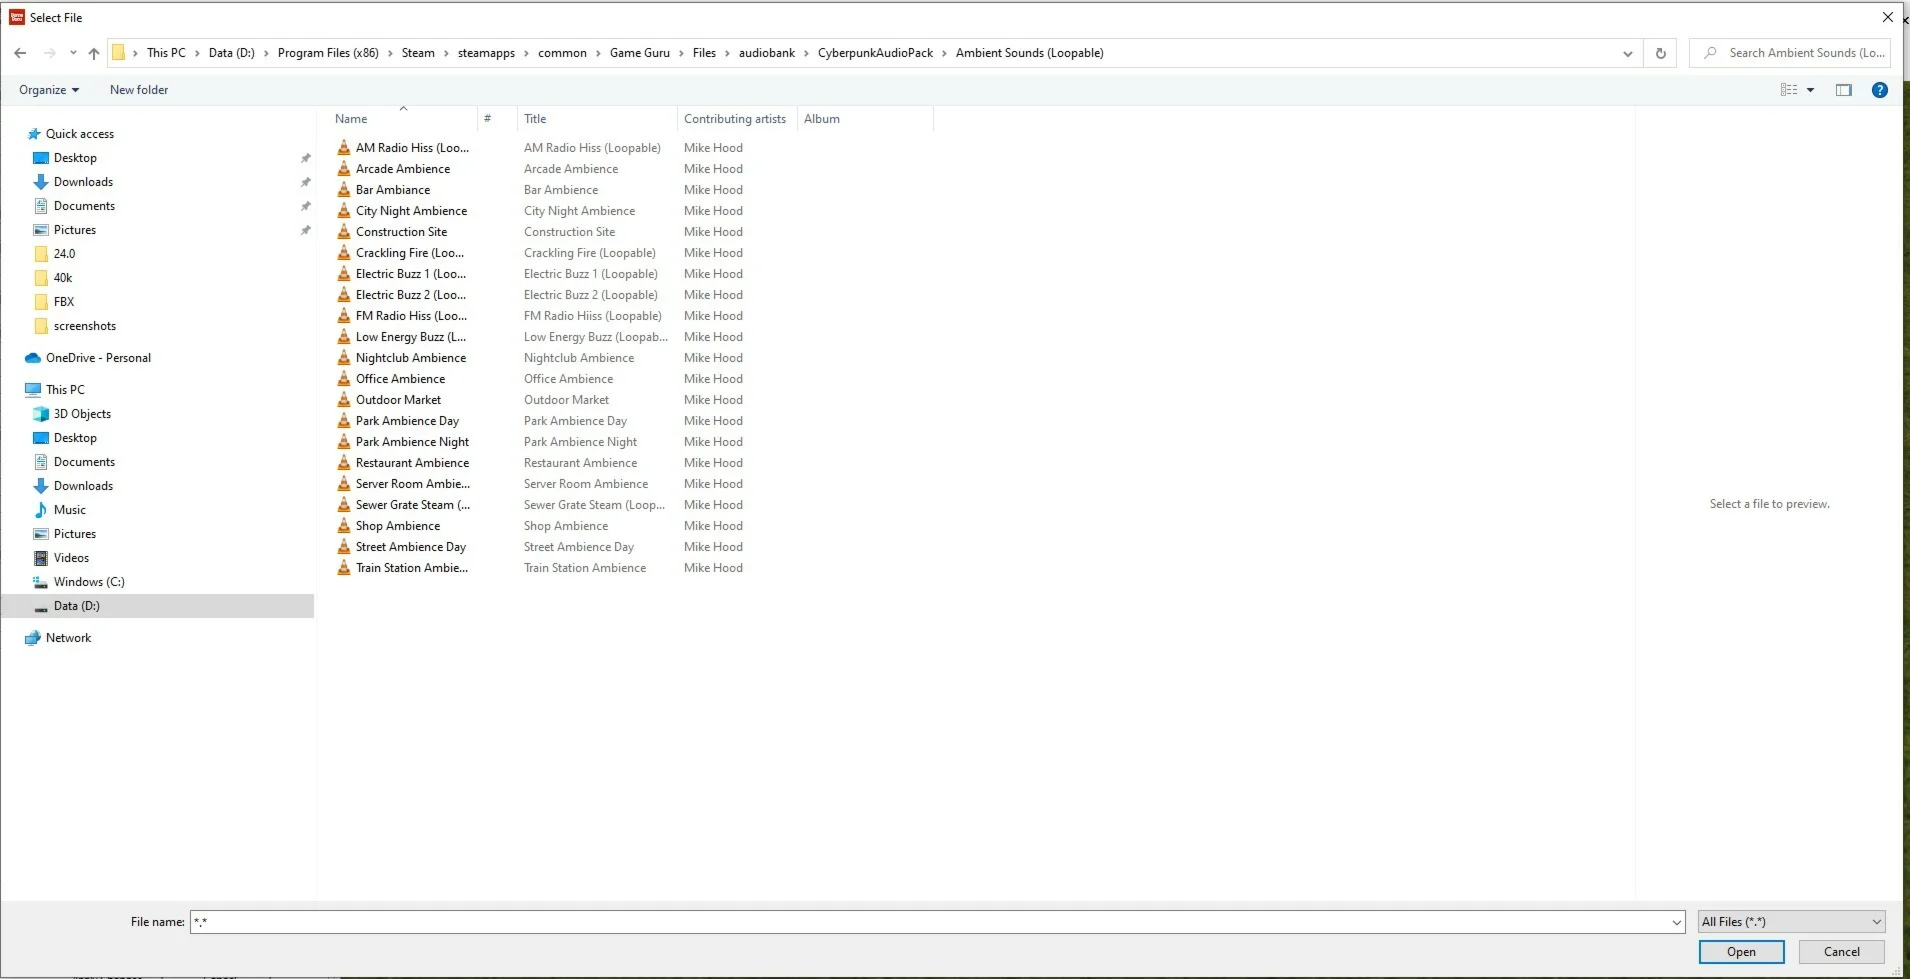Image resolution: width=1910 pixels, height=979 pixels.
Task: Sort by Contributing artists column header
Action: 737,119
